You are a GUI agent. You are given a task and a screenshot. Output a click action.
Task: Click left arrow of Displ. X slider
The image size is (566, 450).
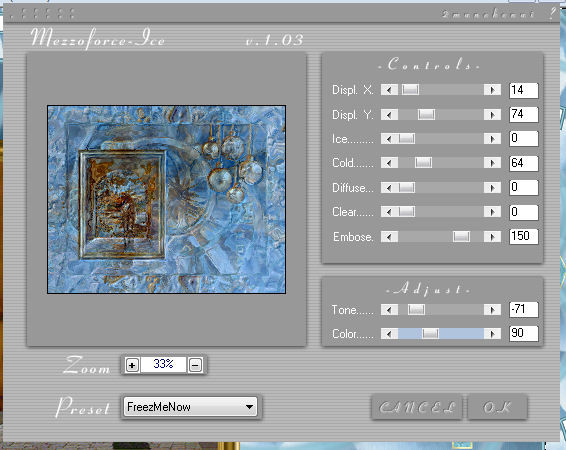pos(389,89)
